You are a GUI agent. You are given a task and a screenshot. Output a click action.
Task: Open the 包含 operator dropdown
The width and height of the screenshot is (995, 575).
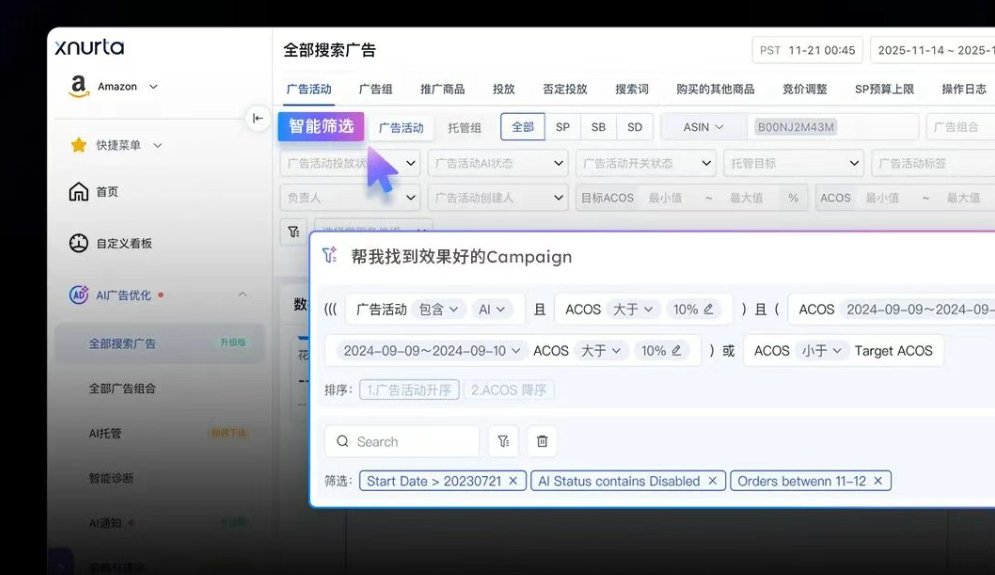pos(439,309)
